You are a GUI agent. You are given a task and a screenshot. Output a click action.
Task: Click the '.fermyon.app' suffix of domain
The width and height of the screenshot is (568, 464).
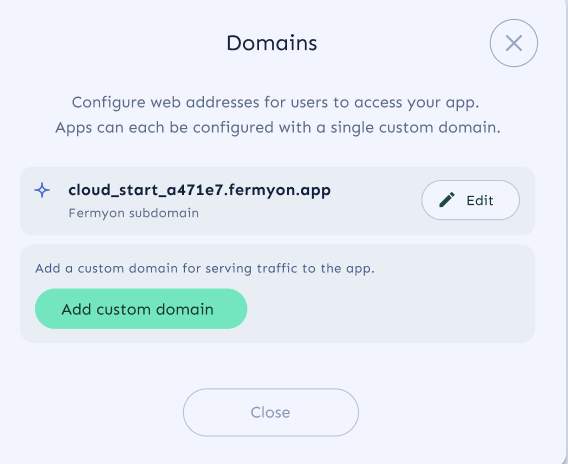276,190
